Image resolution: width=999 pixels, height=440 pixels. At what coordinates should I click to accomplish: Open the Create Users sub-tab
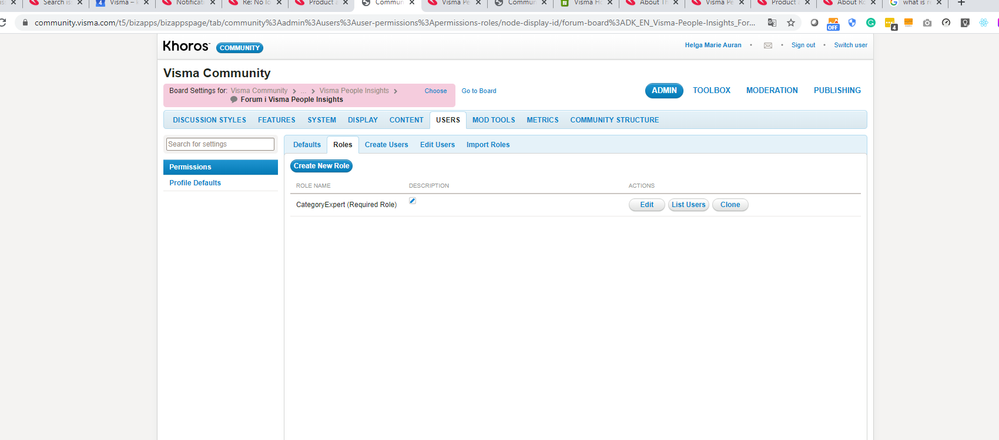tap(386, 145)
